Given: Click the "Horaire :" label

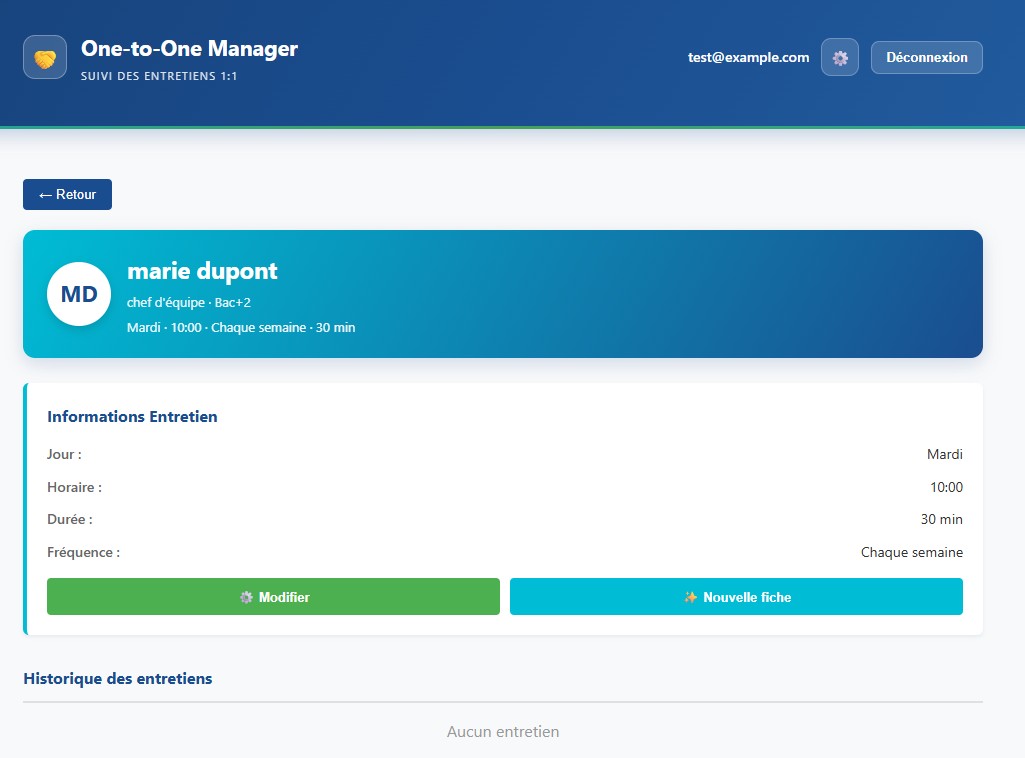Looking at the screenshot, I should (x=75, y=487).
